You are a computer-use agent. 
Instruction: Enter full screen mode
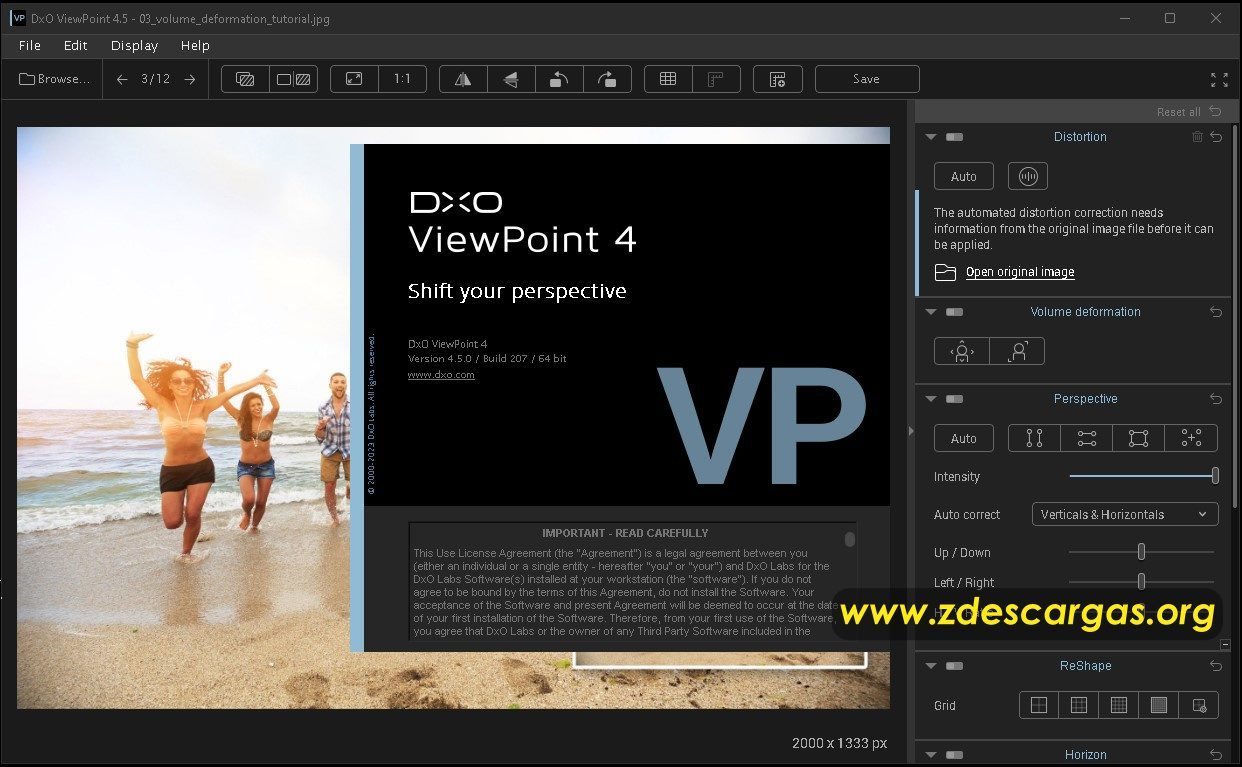coord(1219,79)
